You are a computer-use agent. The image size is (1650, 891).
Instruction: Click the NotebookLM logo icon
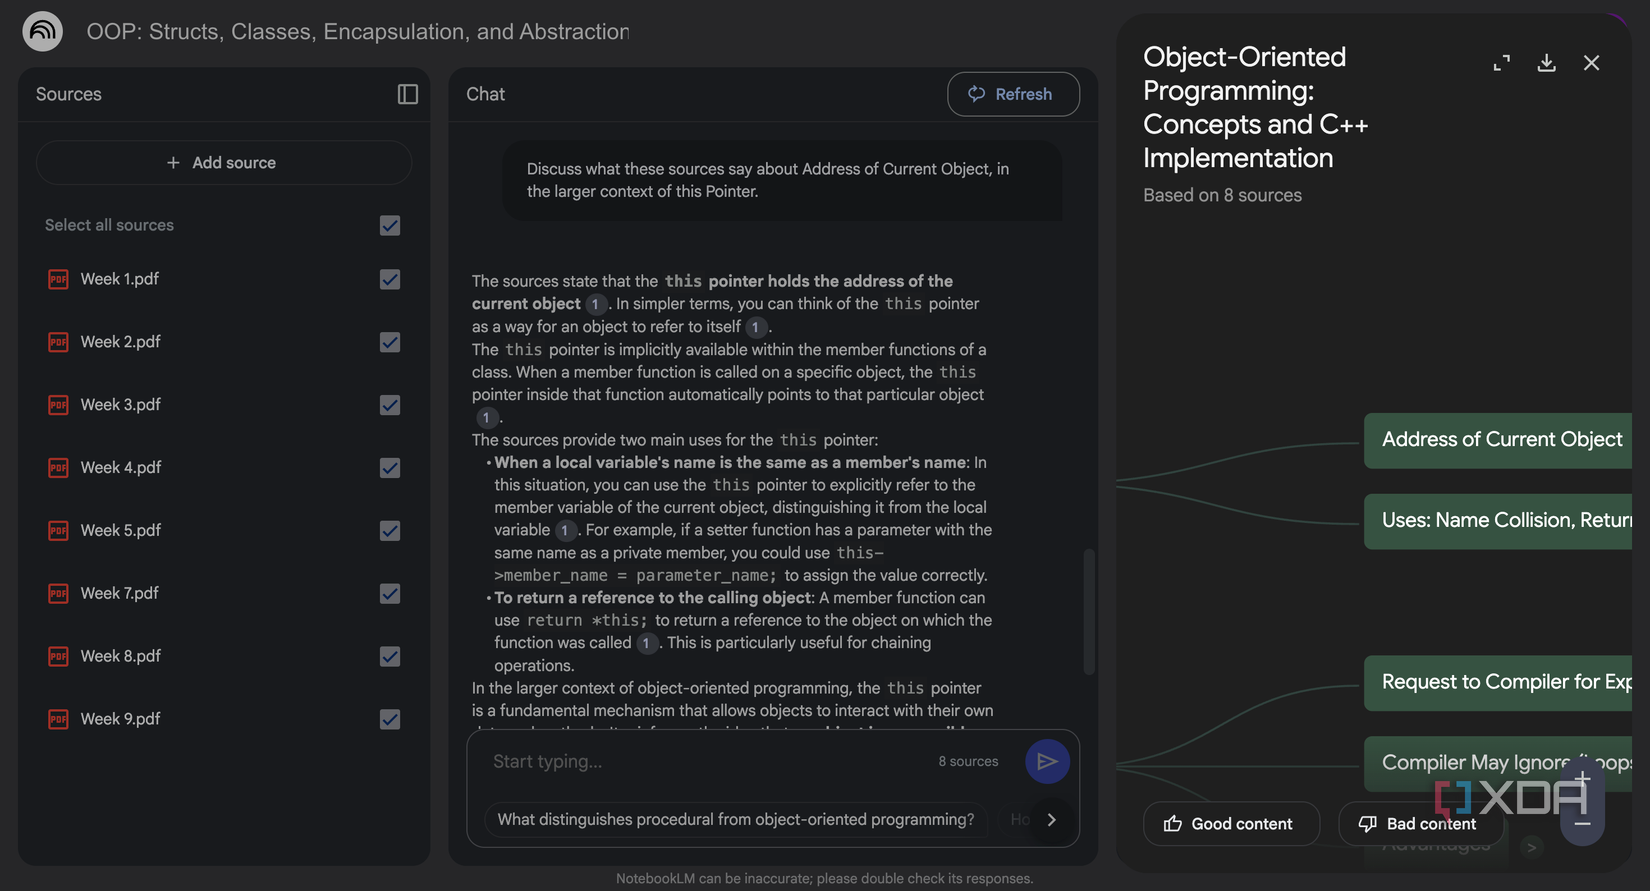click(x=42, y=31)
